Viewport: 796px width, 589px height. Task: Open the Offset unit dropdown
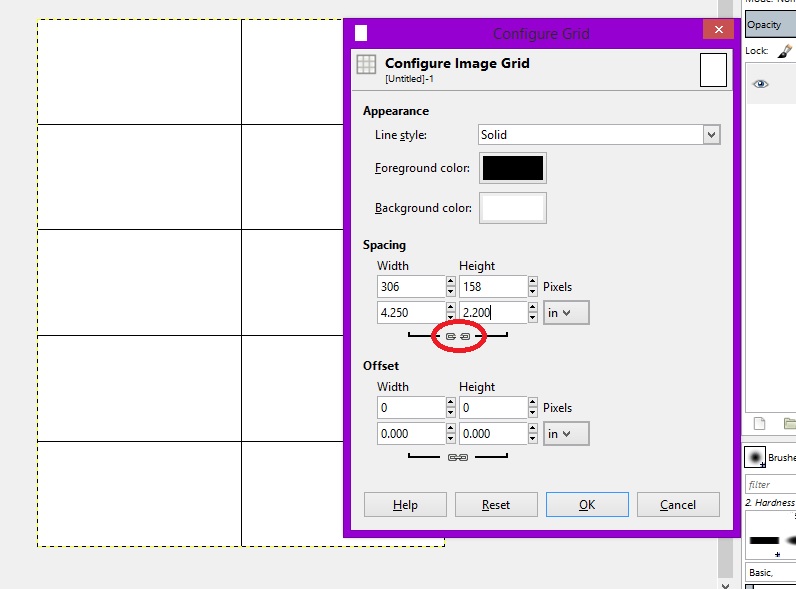[566, 434]
